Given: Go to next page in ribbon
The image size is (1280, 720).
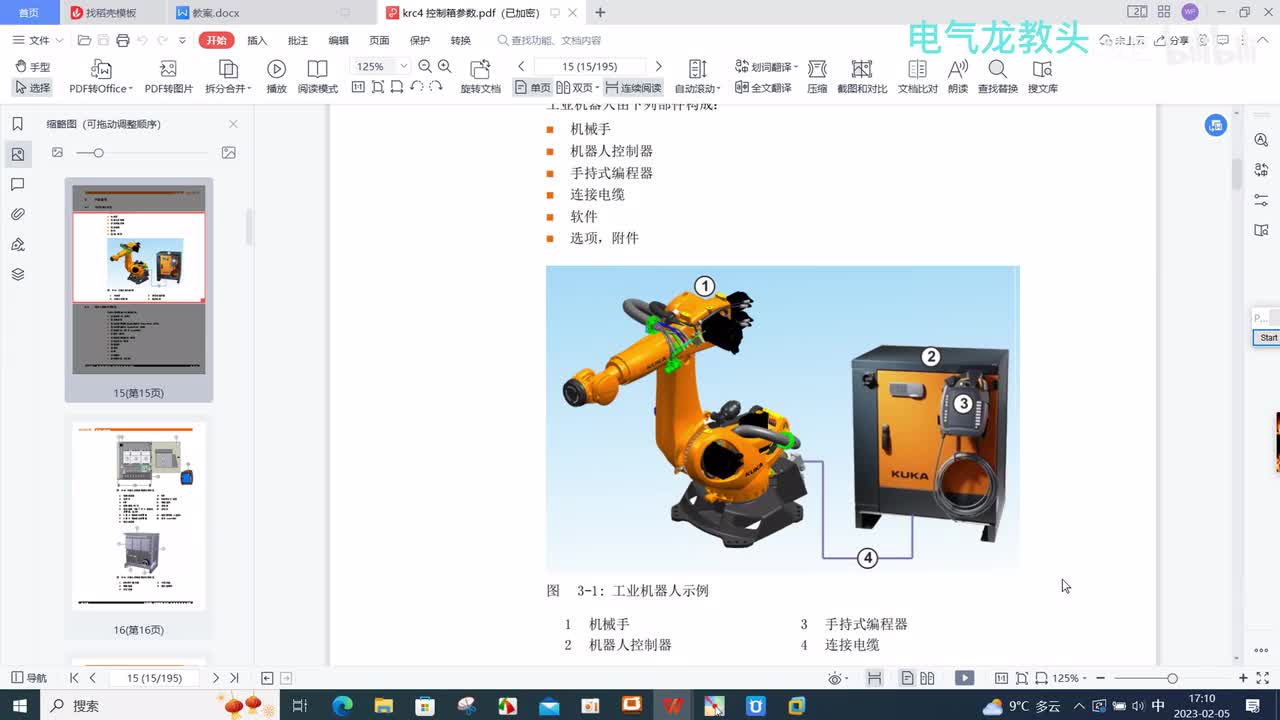Looking at the screenshot, I should pos(658,66).
